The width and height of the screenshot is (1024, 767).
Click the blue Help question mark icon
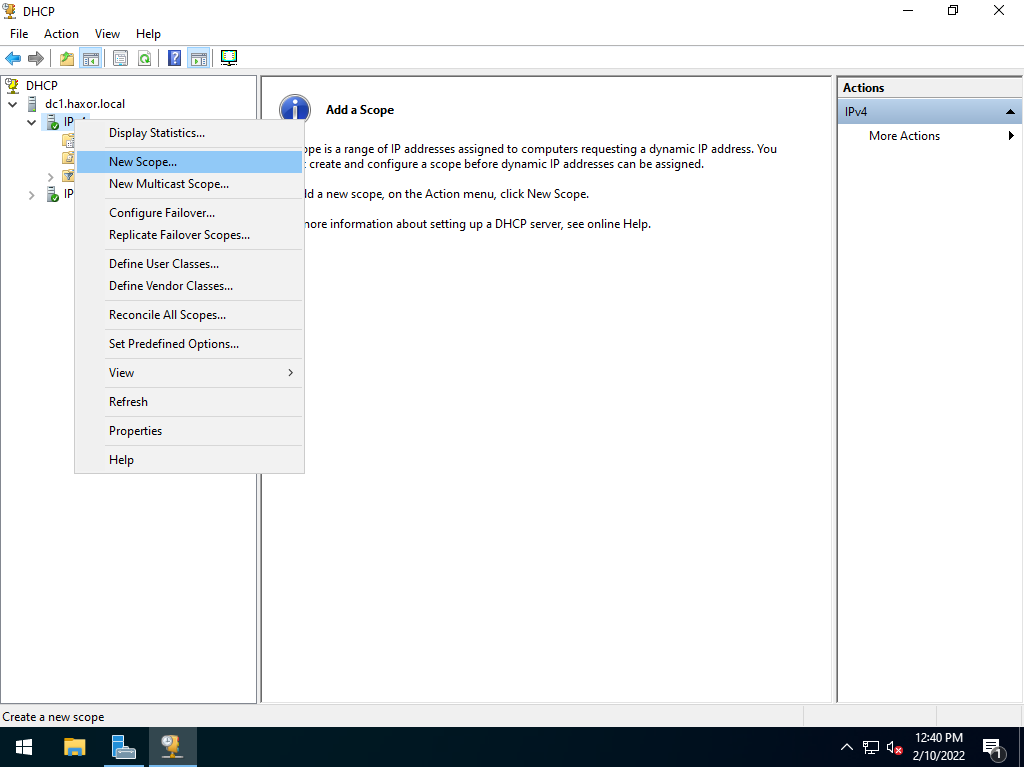coord(174,58)
